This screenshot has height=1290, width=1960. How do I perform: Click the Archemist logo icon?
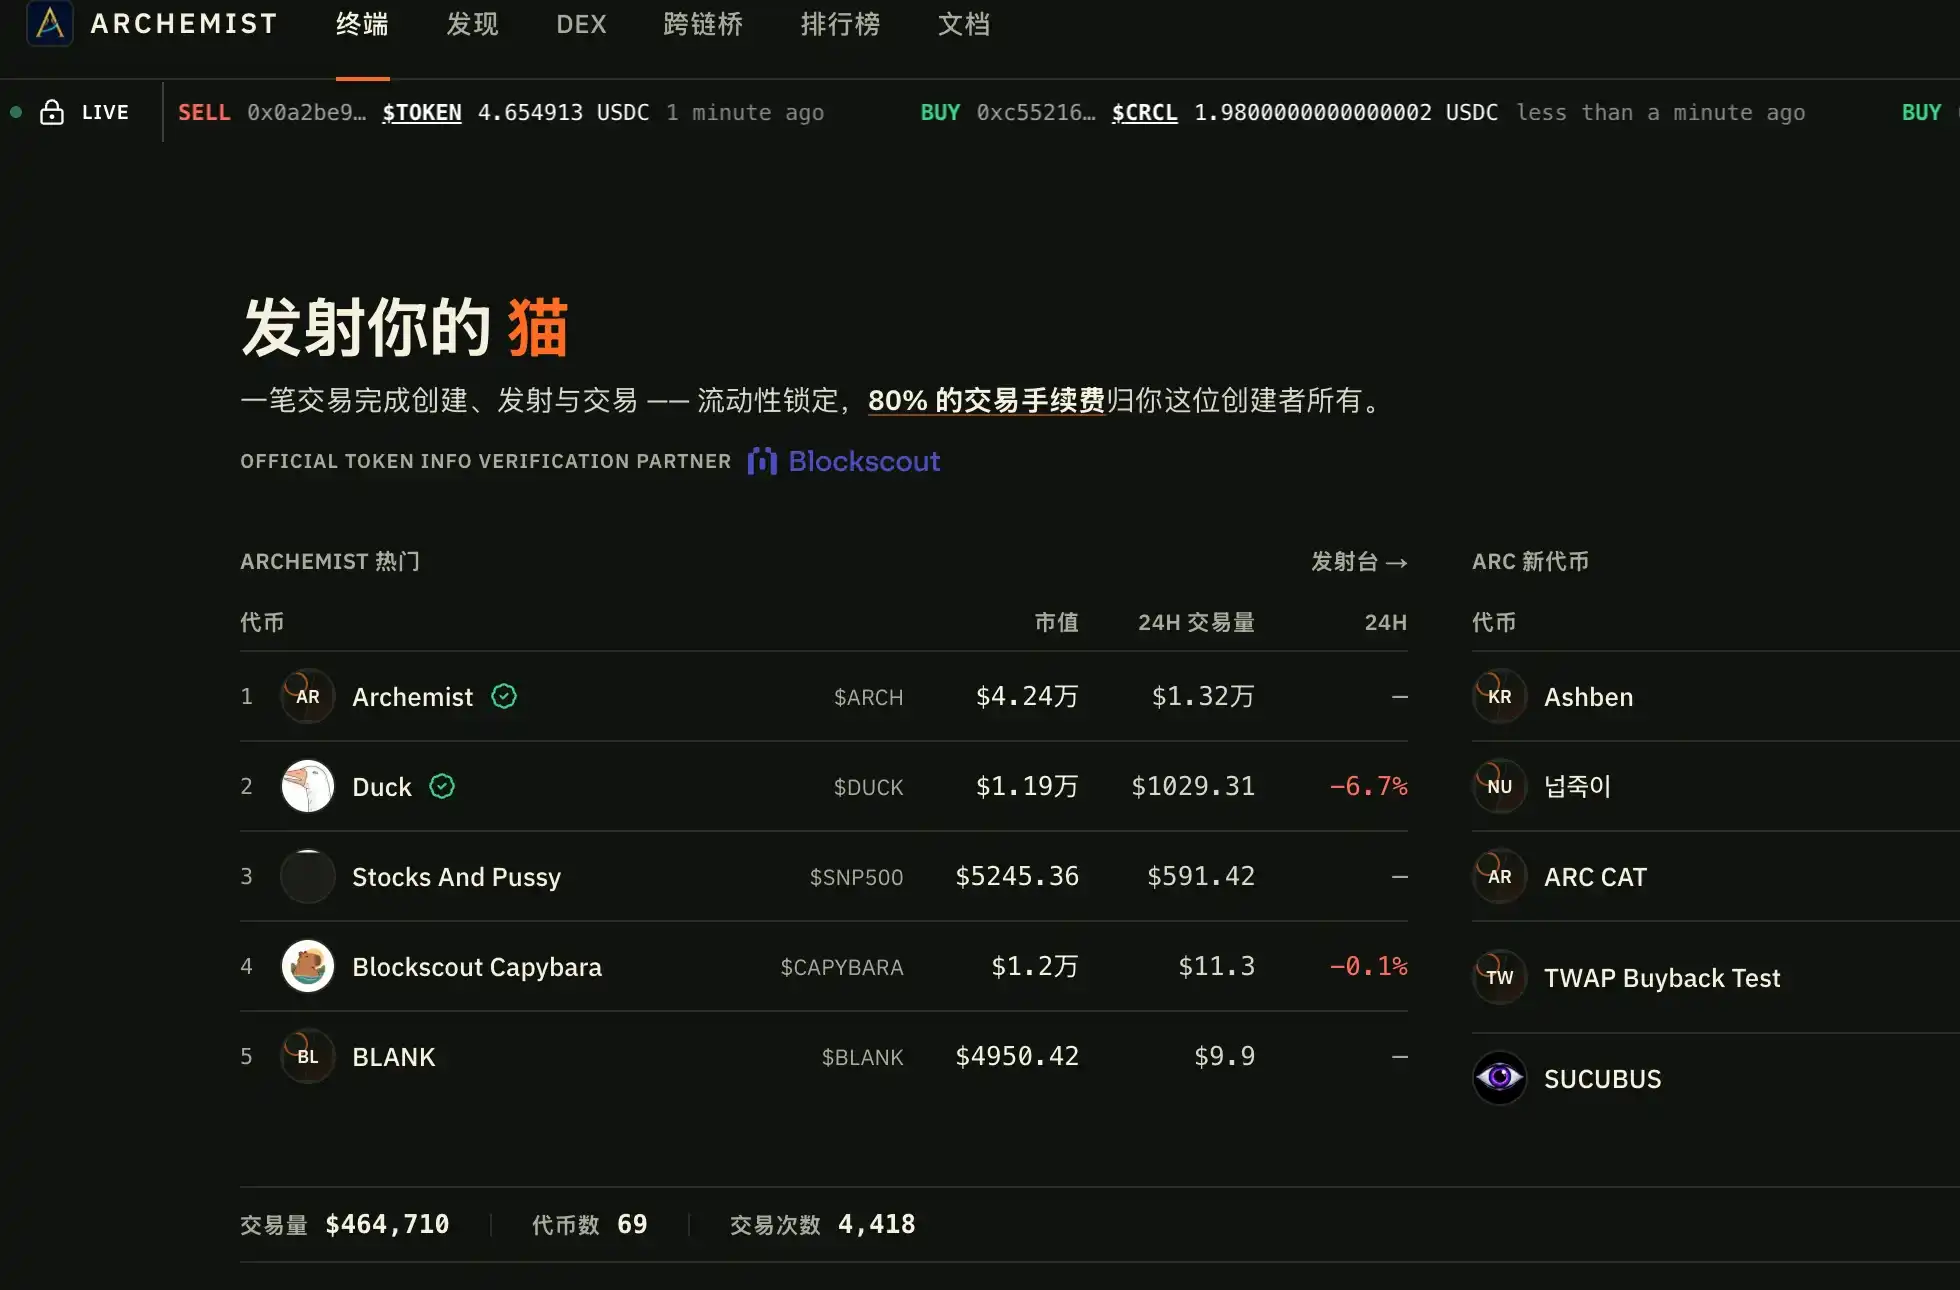point(50,23)
